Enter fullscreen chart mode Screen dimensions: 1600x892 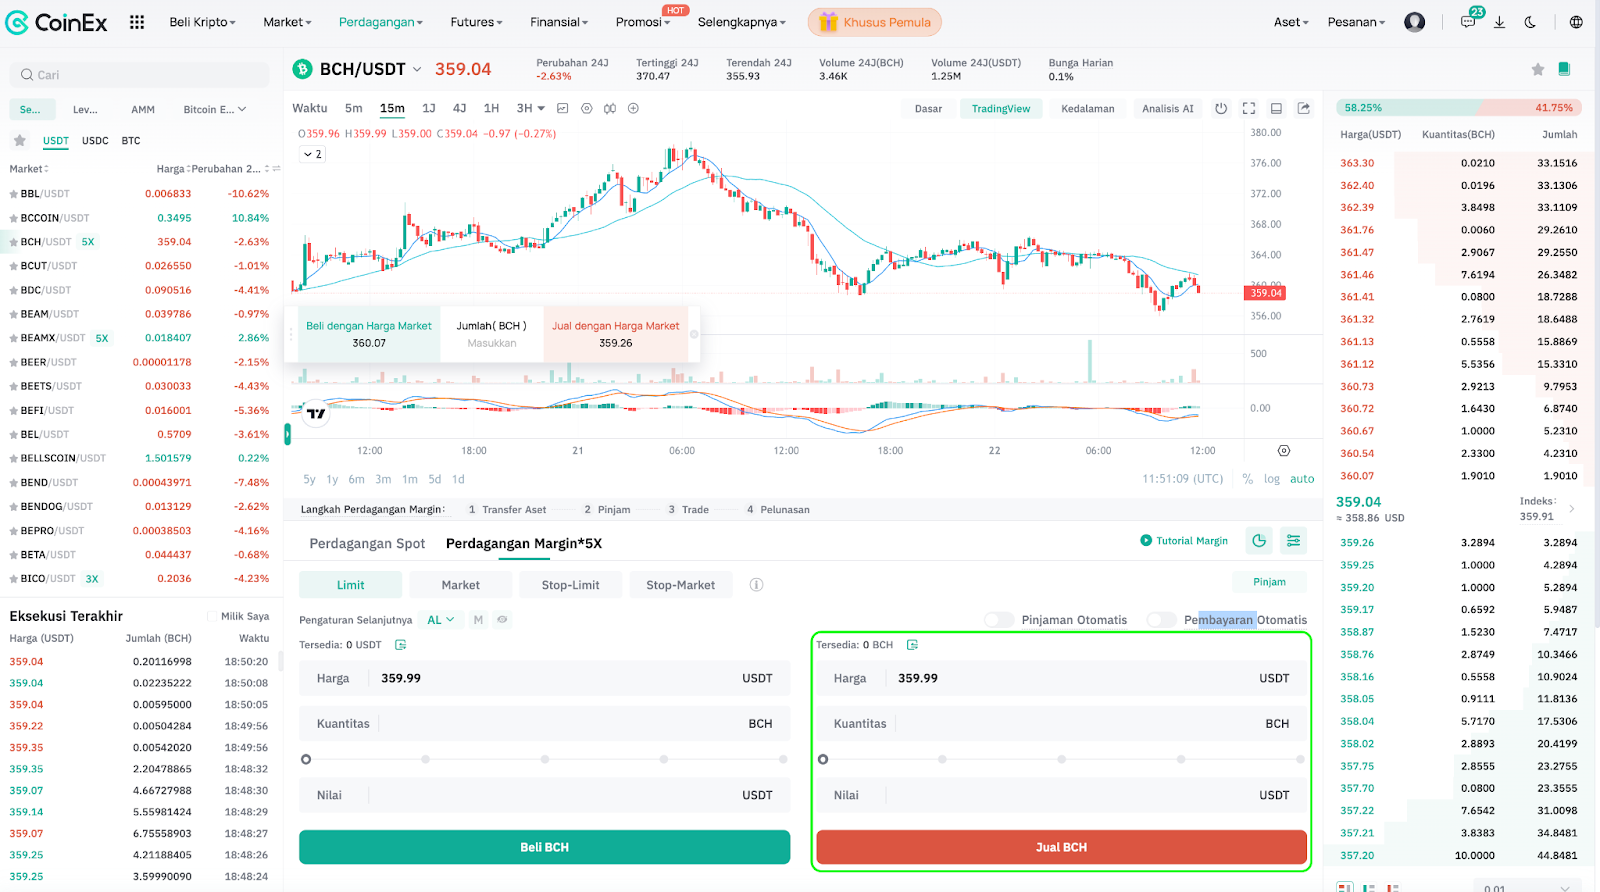click(1249, 108)
